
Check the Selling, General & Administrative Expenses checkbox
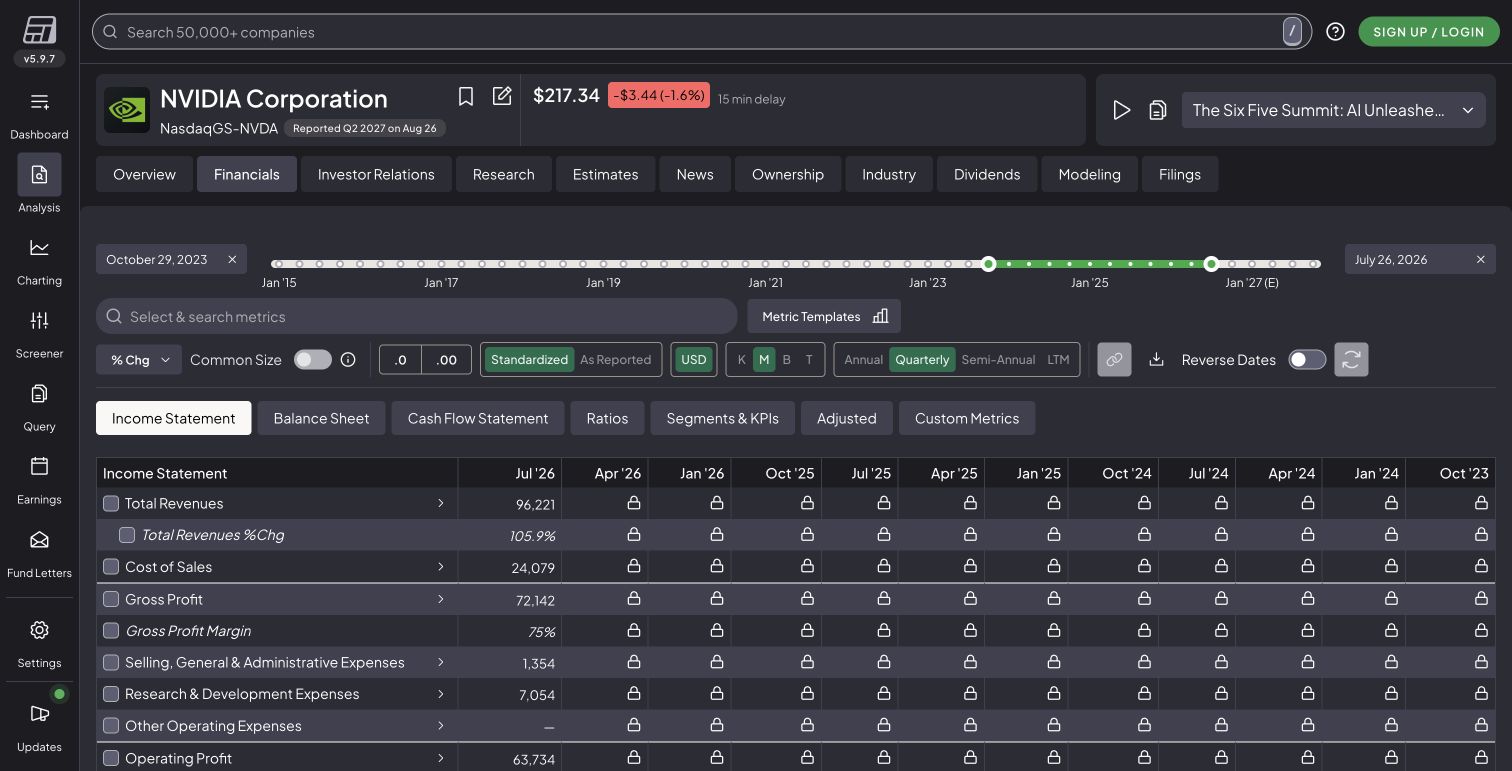(x=111, y=662)
